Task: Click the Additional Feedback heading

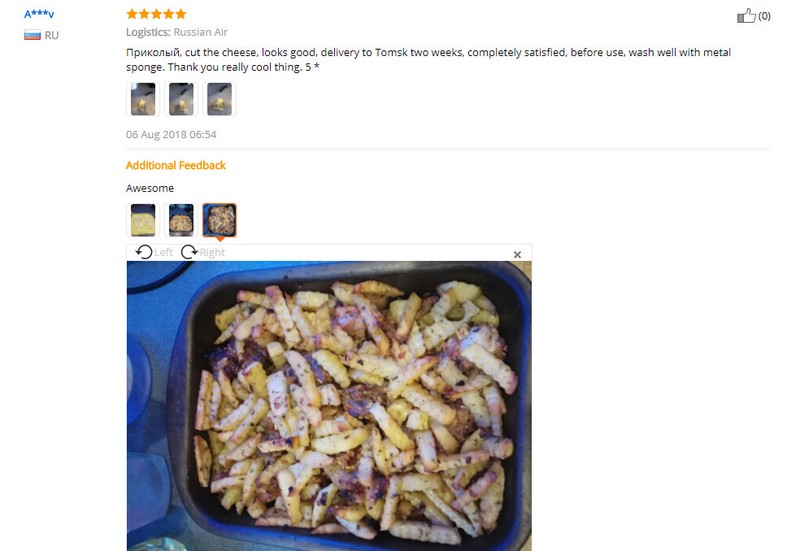Action: [x=176, y=165]
